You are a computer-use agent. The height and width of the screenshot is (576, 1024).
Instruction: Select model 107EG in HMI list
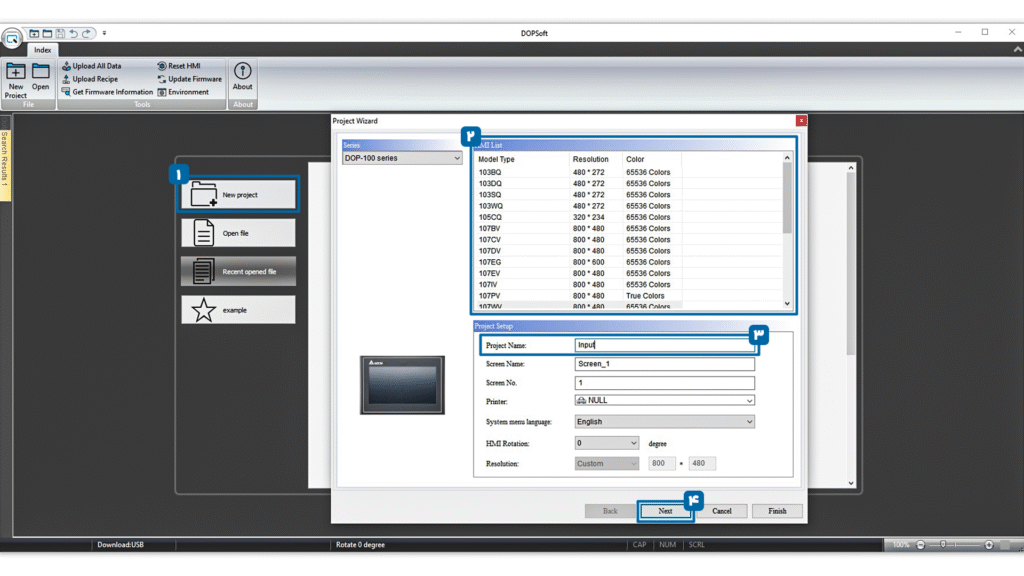click(x=490, y=262)
